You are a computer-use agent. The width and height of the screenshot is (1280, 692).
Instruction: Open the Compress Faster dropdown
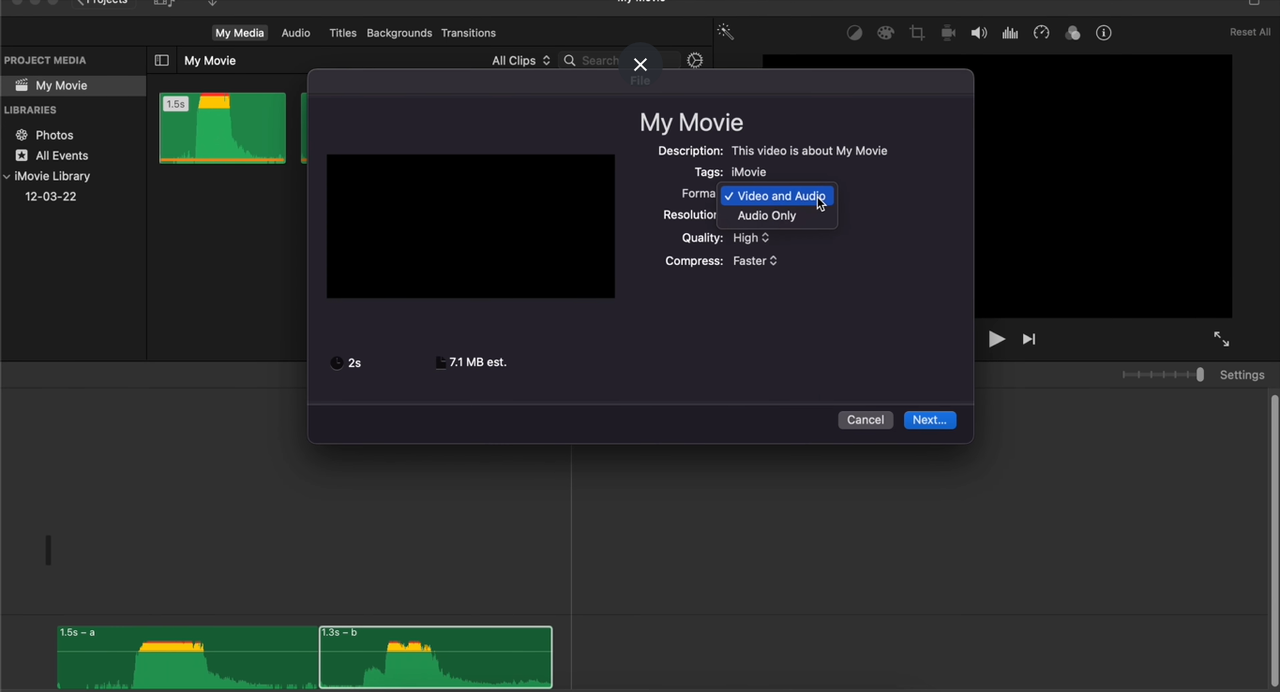click(x=755, y=261)
